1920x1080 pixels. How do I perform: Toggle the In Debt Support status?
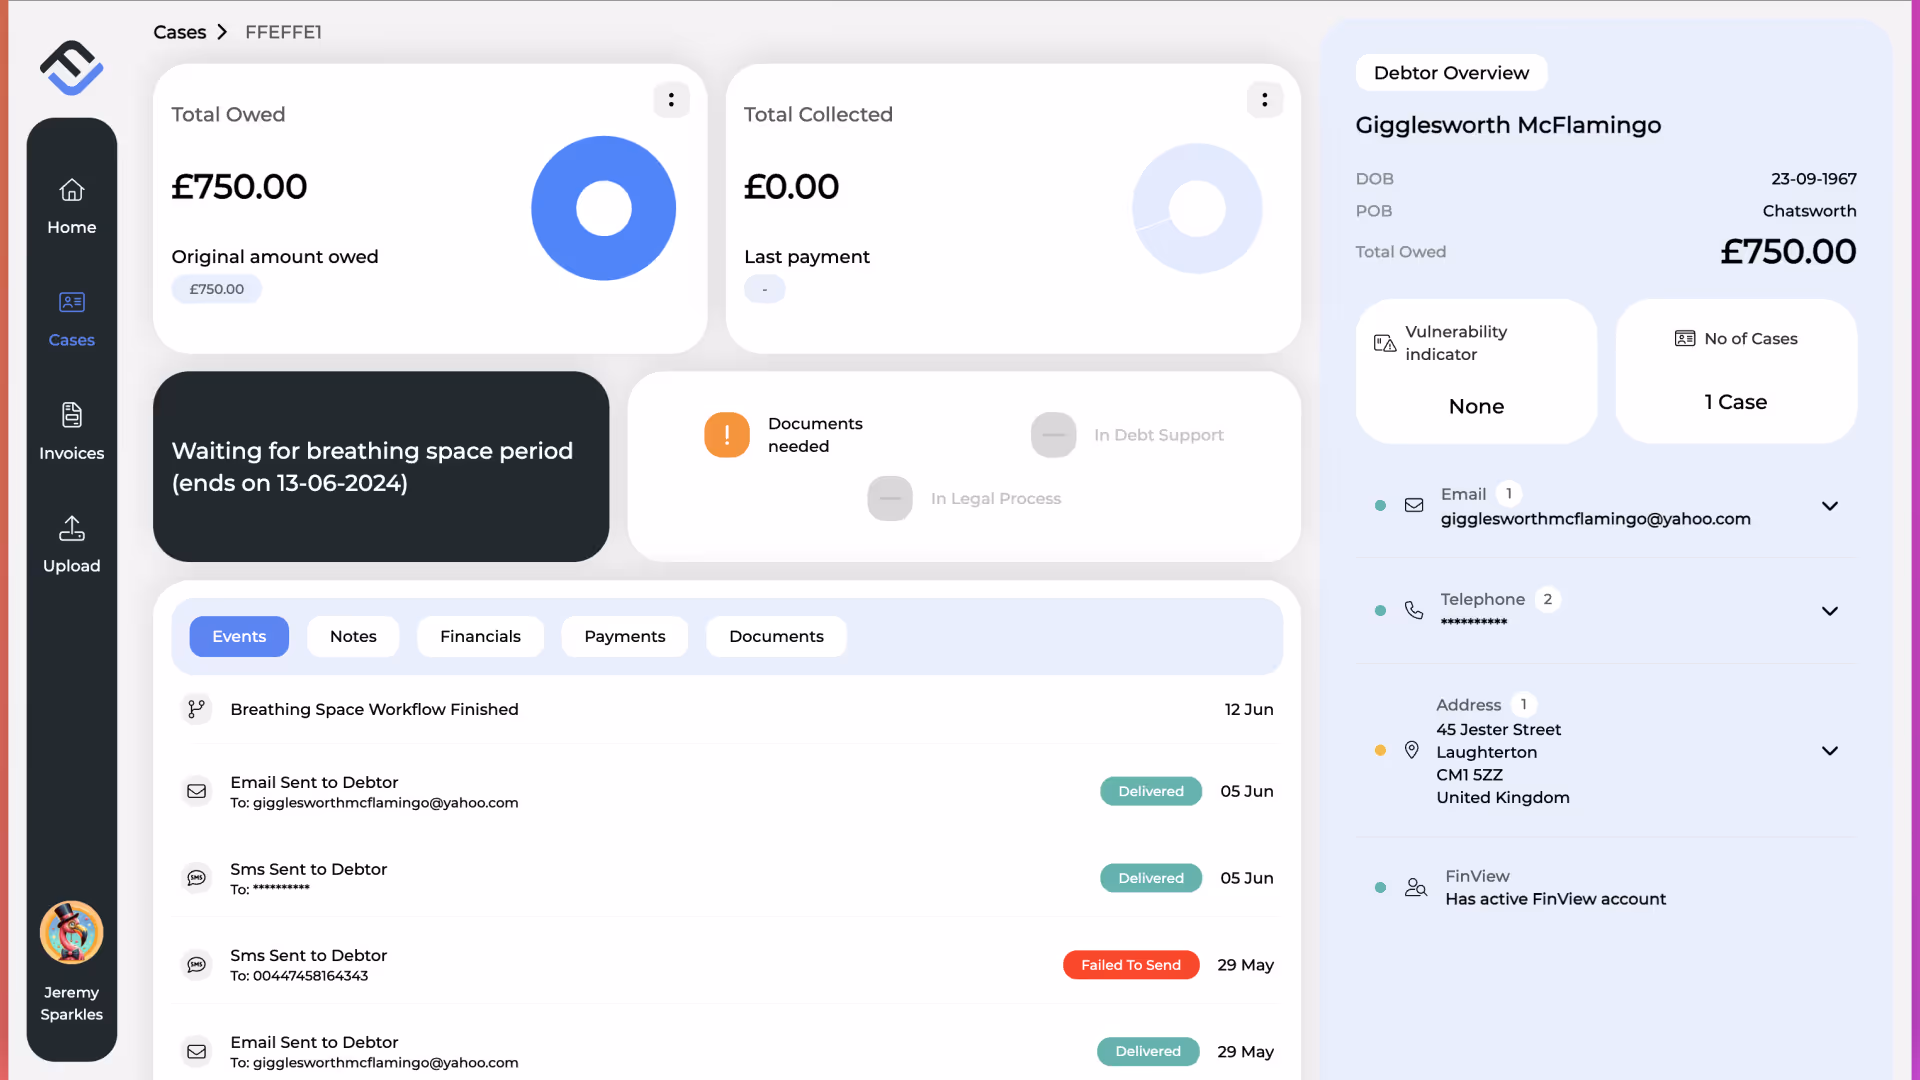(1053, 435)
